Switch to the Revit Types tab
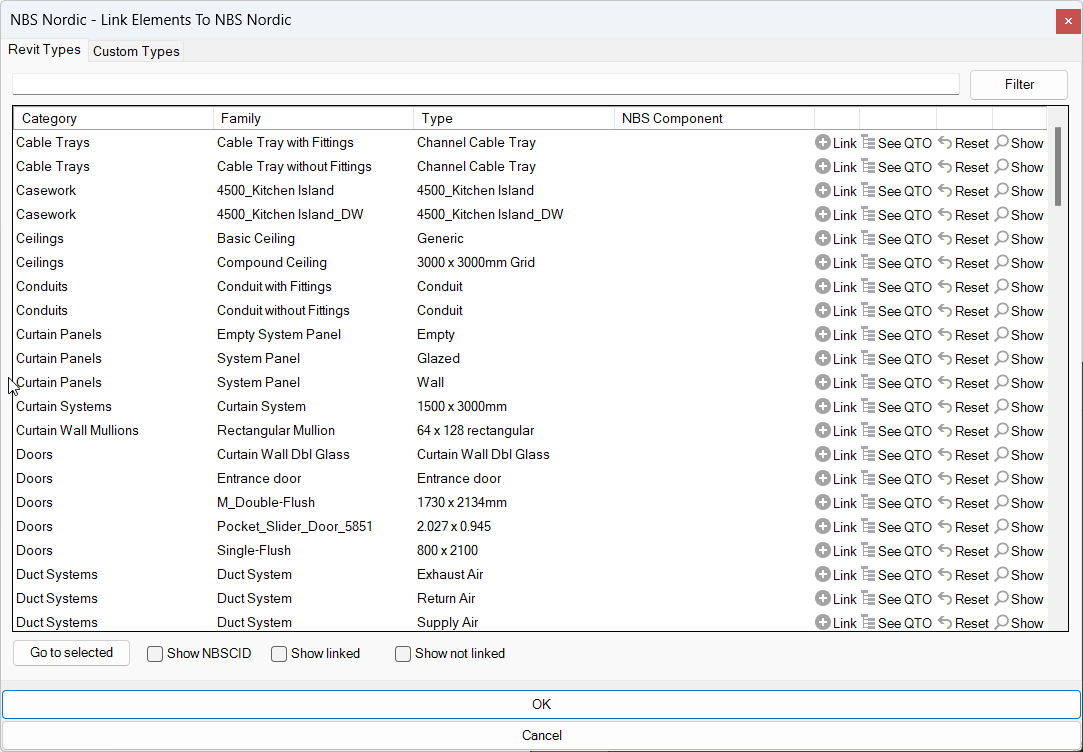The image size is (1083, 752). pos(45,50)
